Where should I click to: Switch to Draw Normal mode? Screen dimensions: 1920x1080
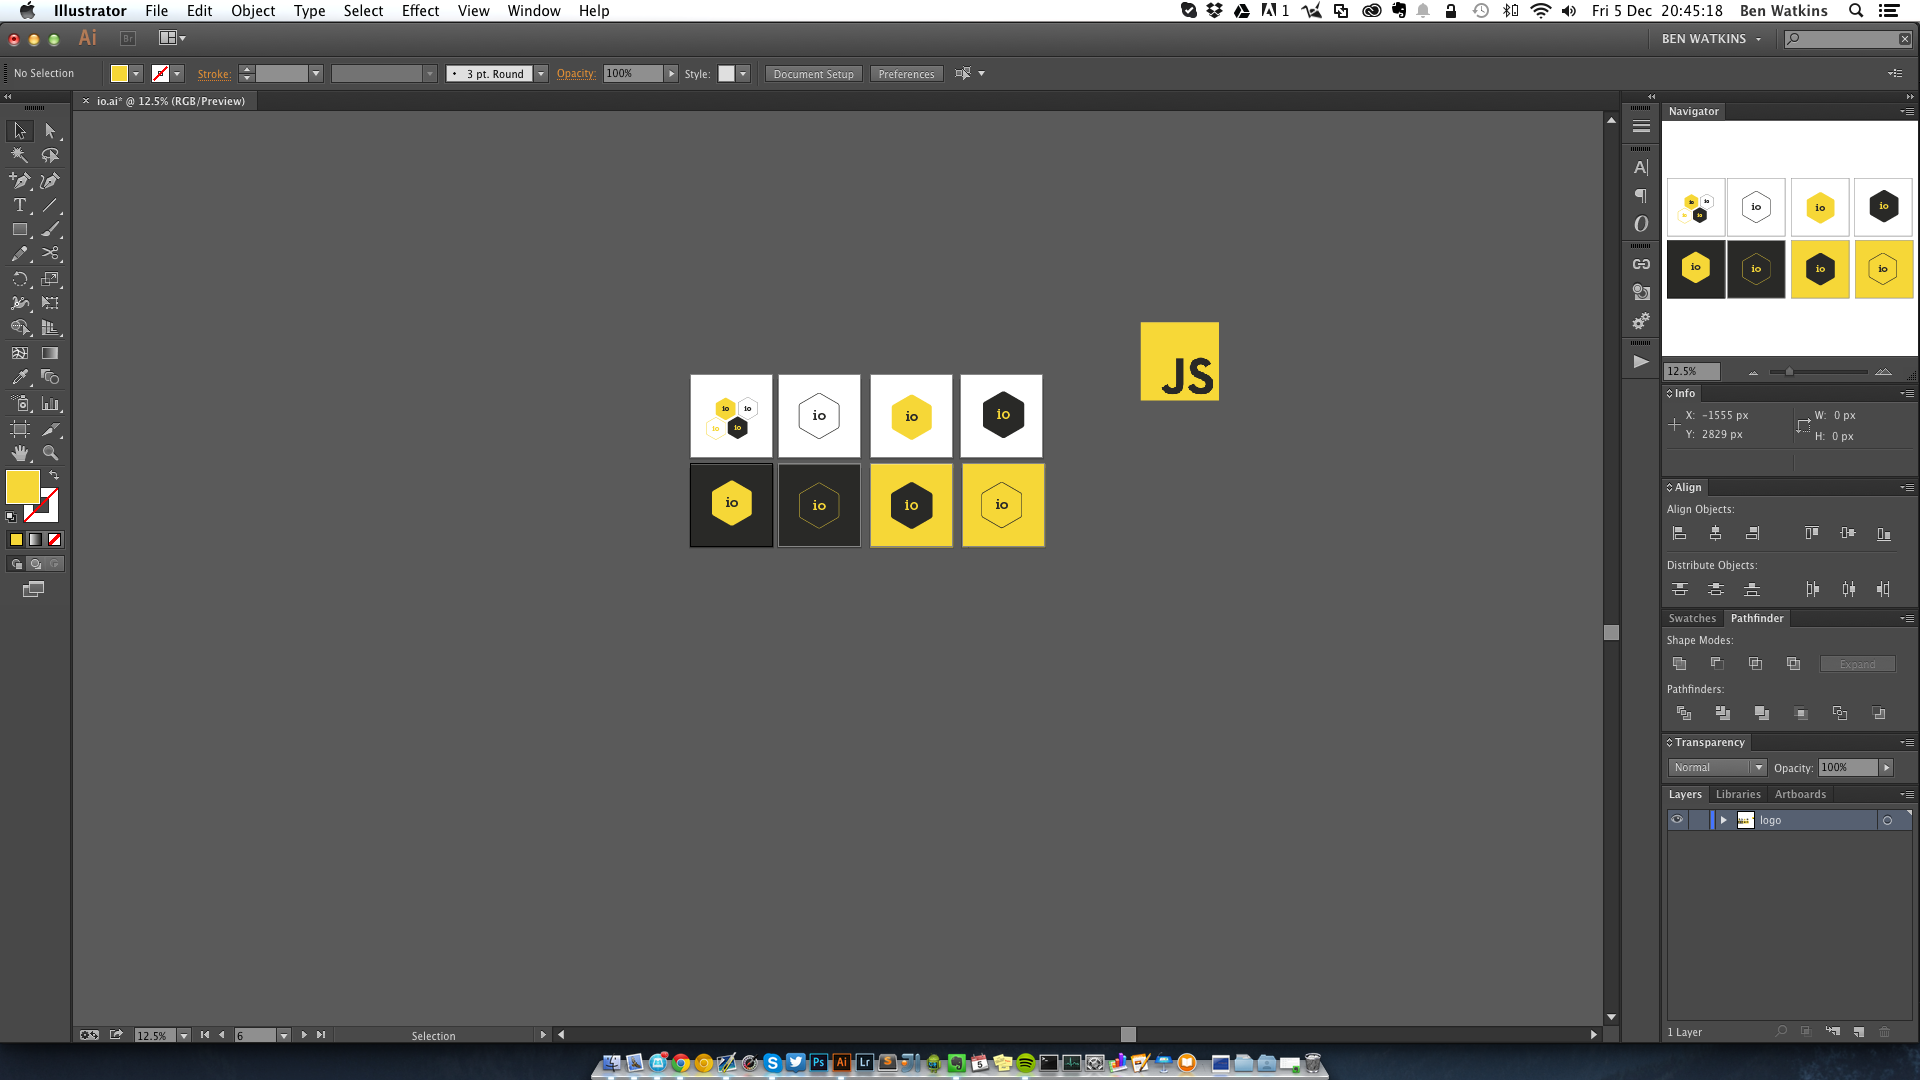16,564
